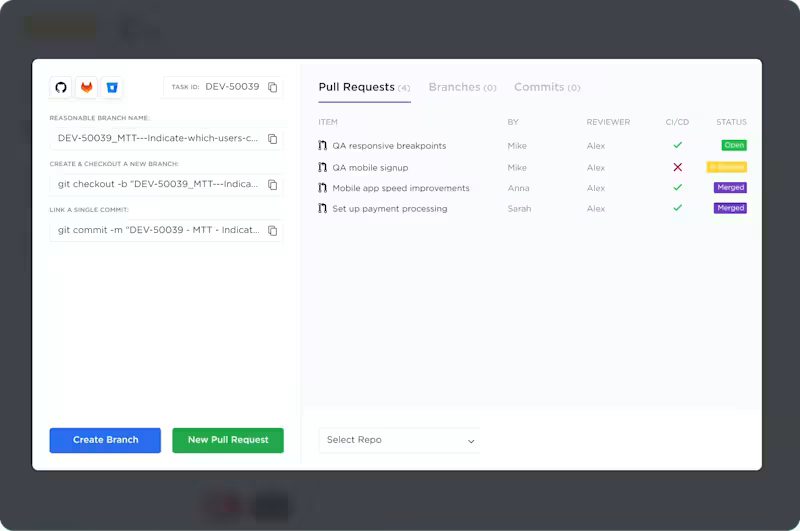Screen dimensions: 800x531
Task: Click the New Pull Request button
Action: click(228, 440)
